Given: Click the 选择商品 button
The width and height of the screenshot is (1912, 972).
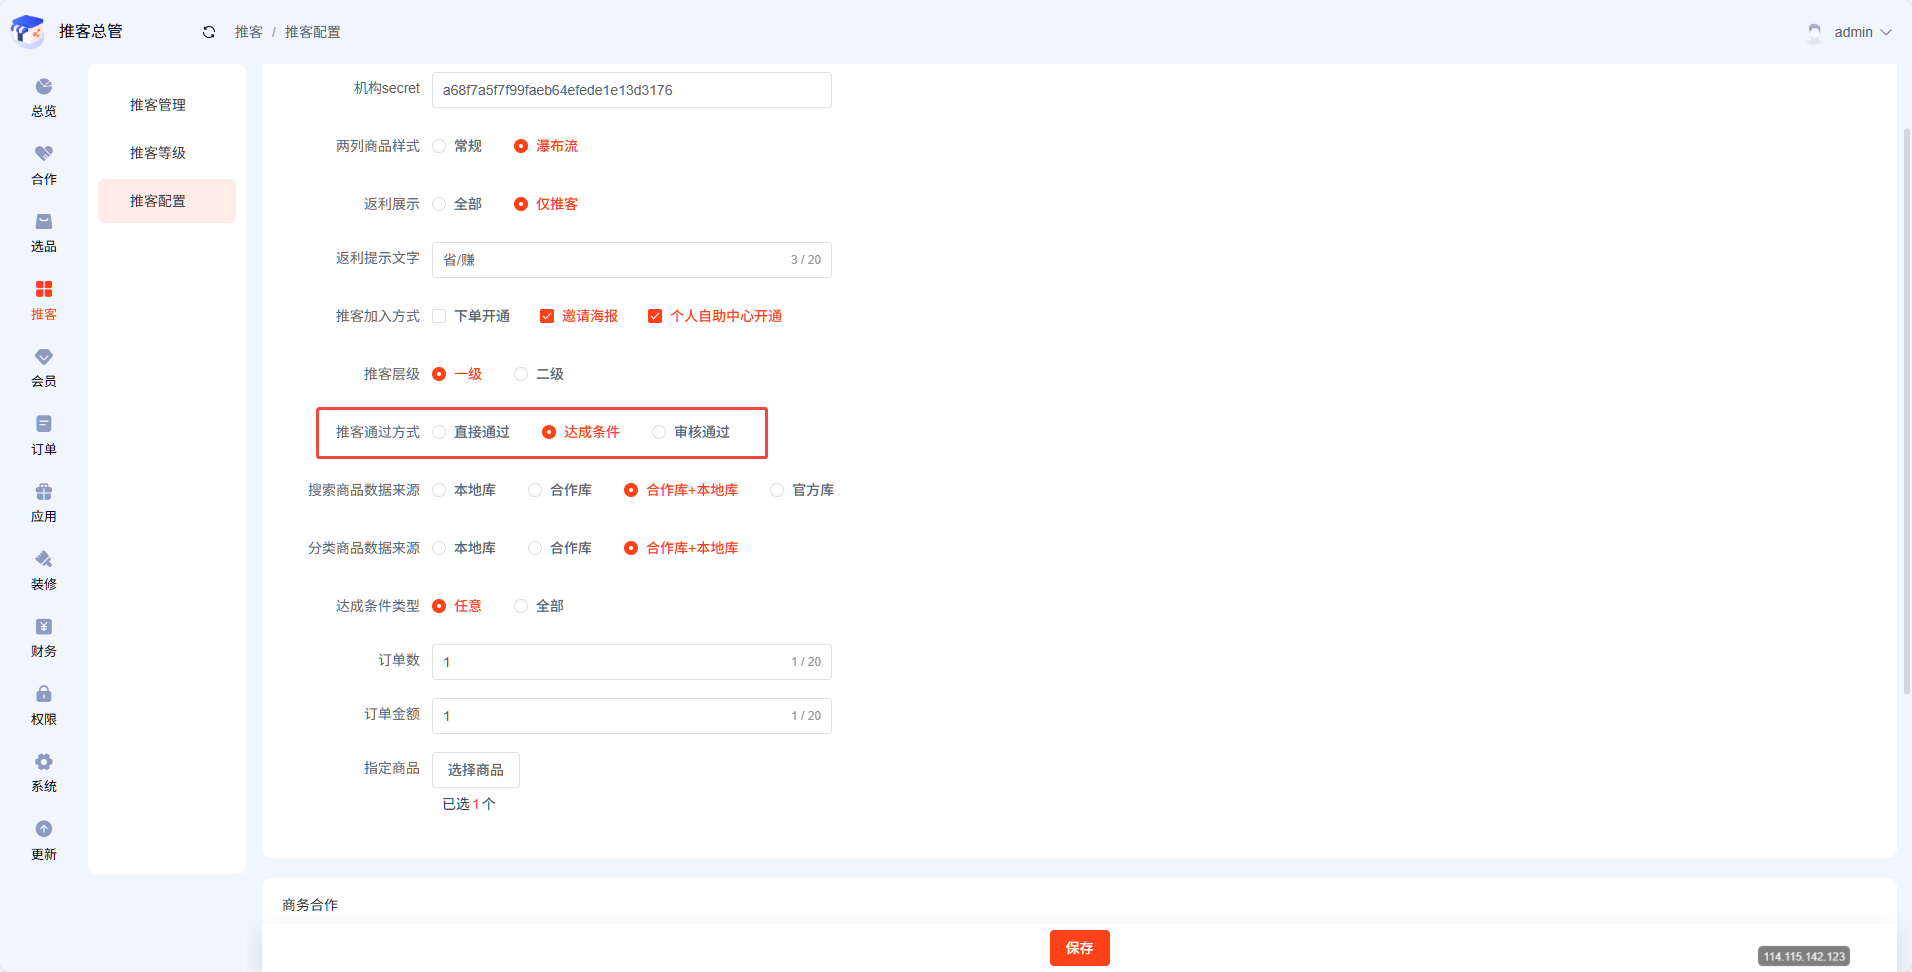Looking at the screenshot, I should click(x=476, y=770).
